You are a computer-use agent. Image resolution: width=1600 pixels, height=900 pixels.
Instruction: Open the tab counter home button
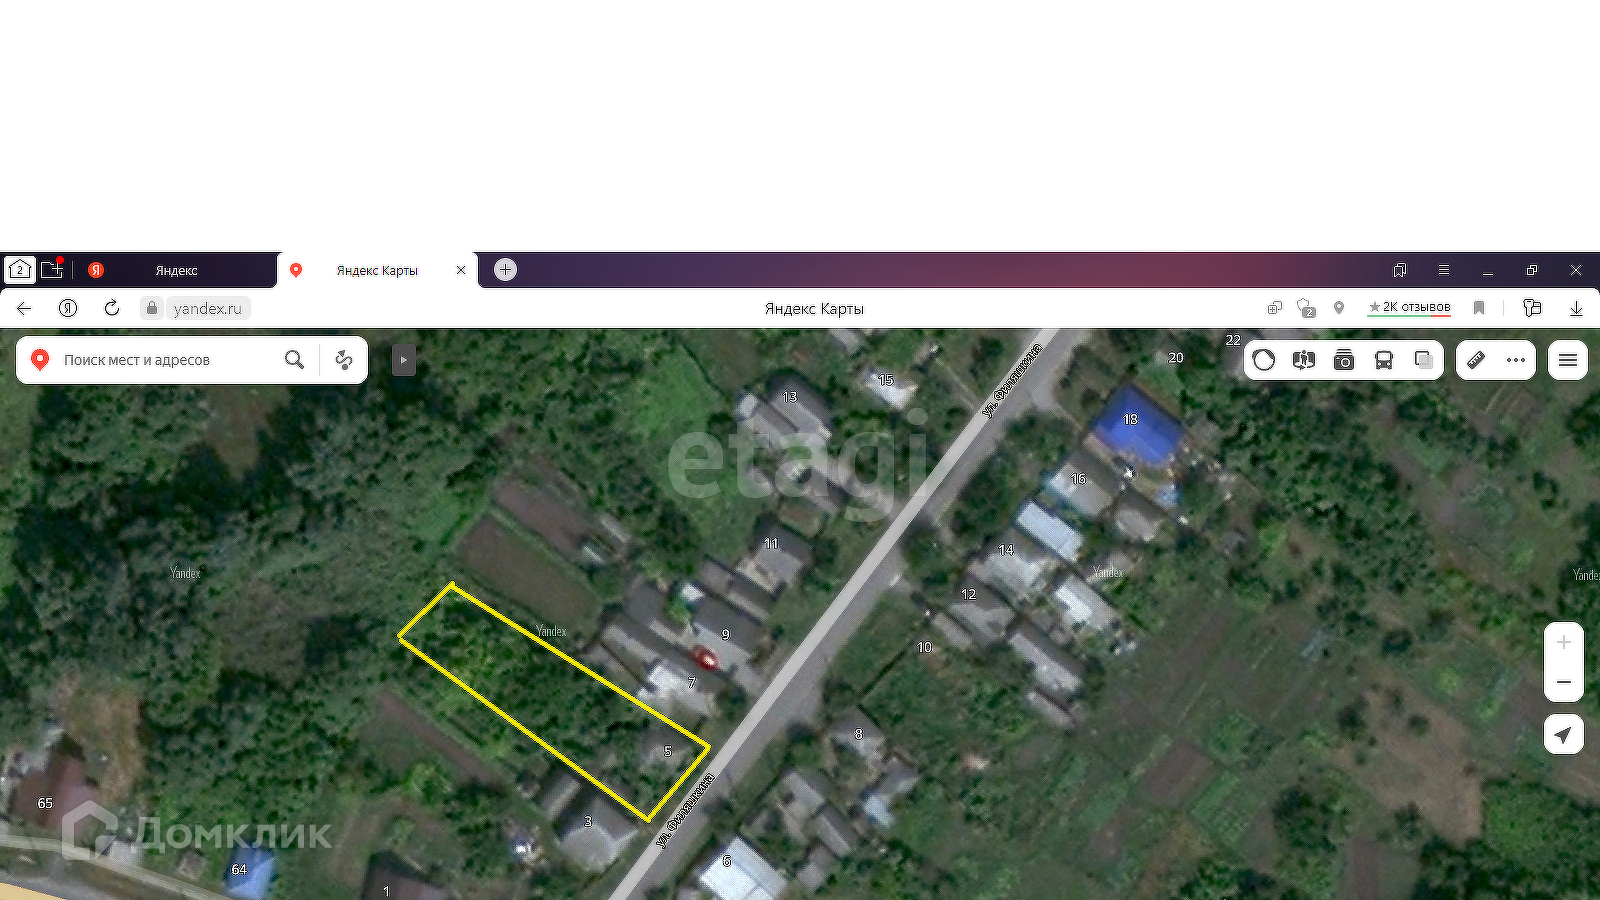[x=19, y=270]
